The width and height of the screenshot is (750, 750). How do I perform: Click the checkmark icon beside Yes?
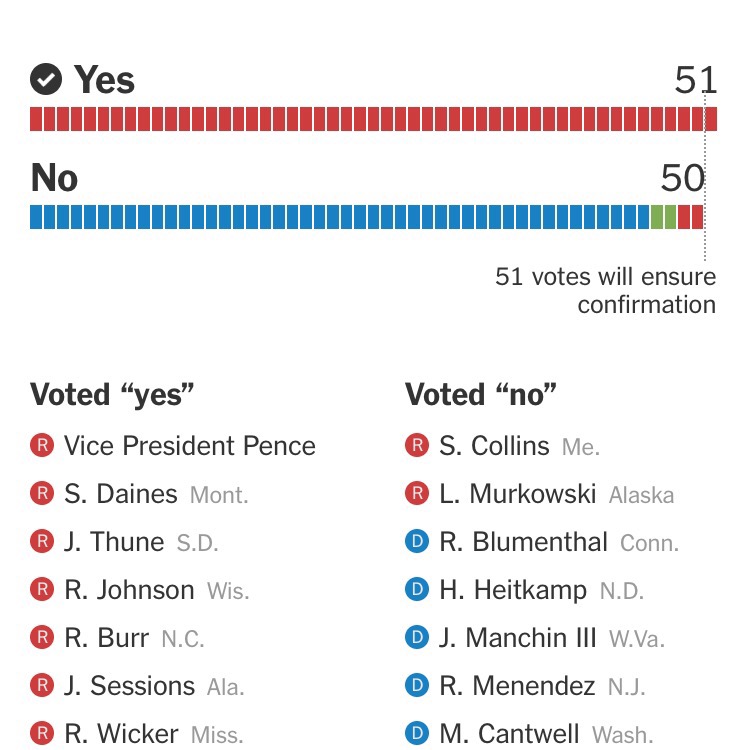(x=46, y=78)
